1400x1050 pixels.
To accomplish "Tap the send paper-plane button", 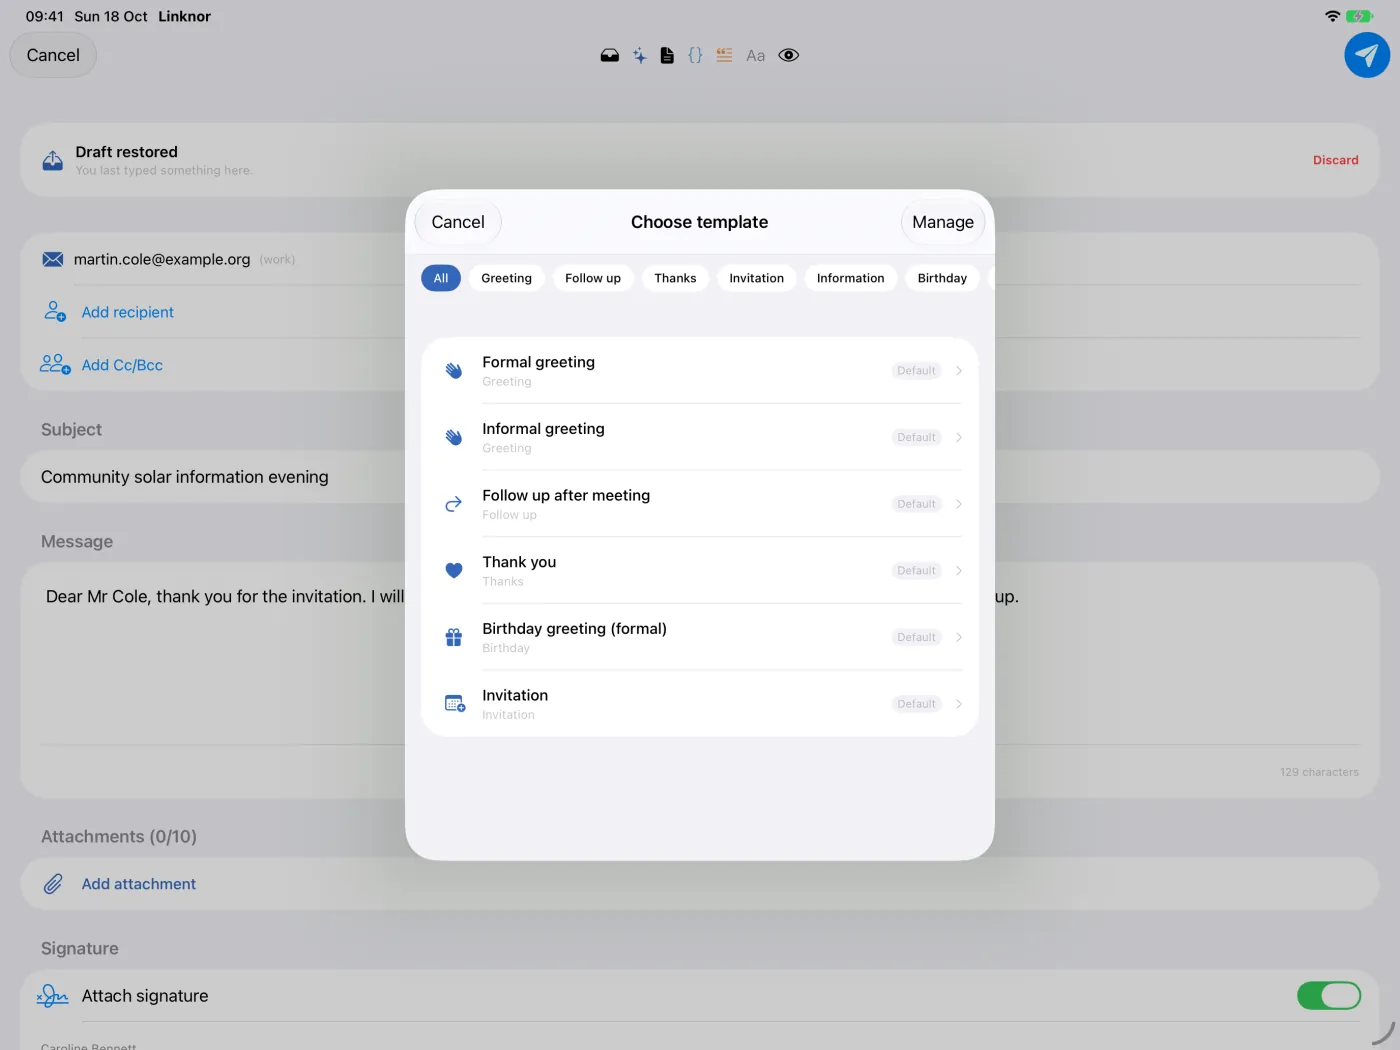I will pyautogui.click(x=1366, y=55).
